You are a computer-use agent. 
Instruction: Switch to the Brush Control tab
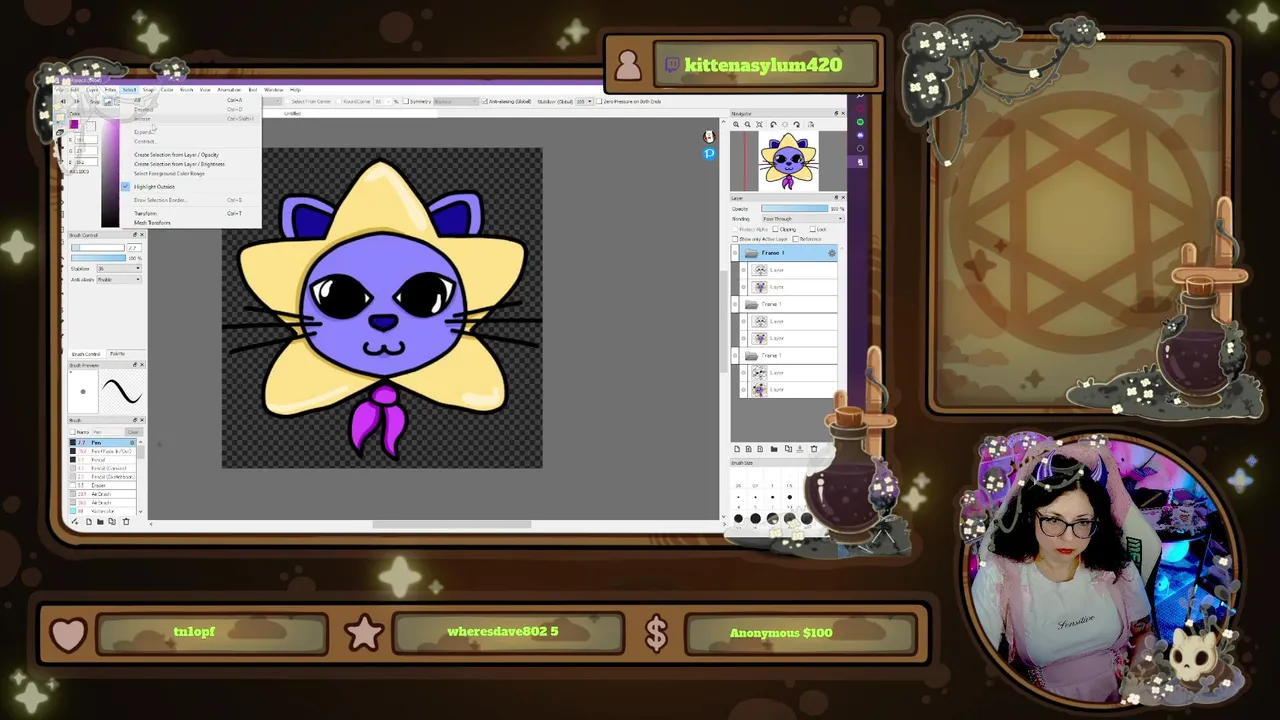click(x=86, y=354)
